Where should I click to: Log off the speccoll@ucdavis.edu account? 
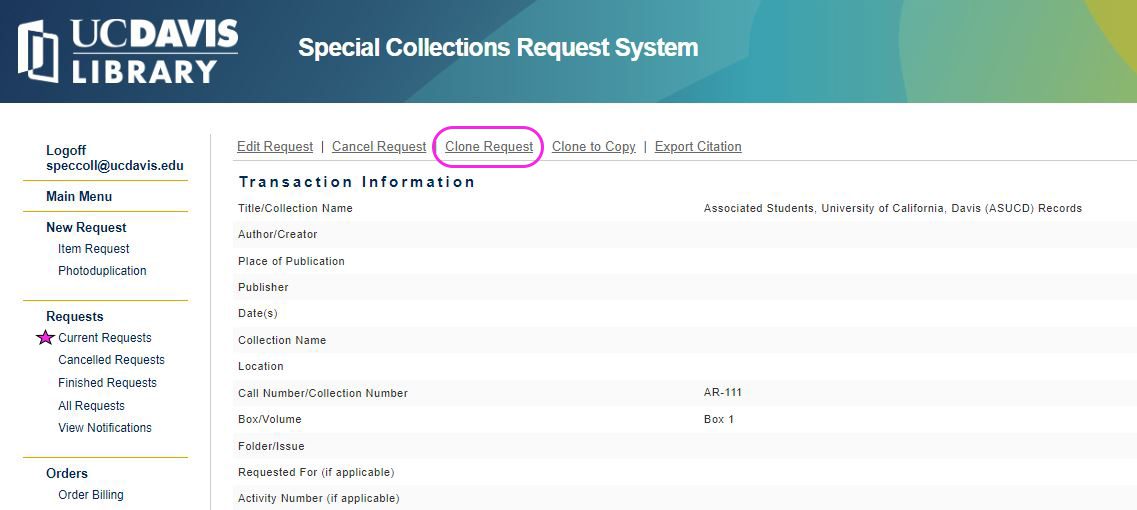click(66, 151)
